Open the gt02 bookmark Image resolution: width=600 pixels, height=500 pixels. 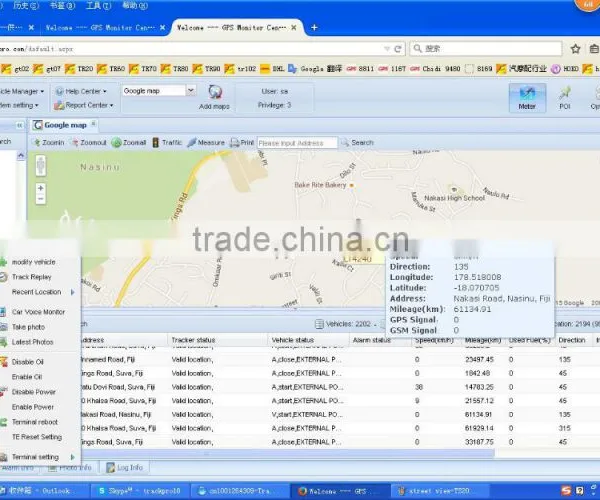(x=16, y=69)
